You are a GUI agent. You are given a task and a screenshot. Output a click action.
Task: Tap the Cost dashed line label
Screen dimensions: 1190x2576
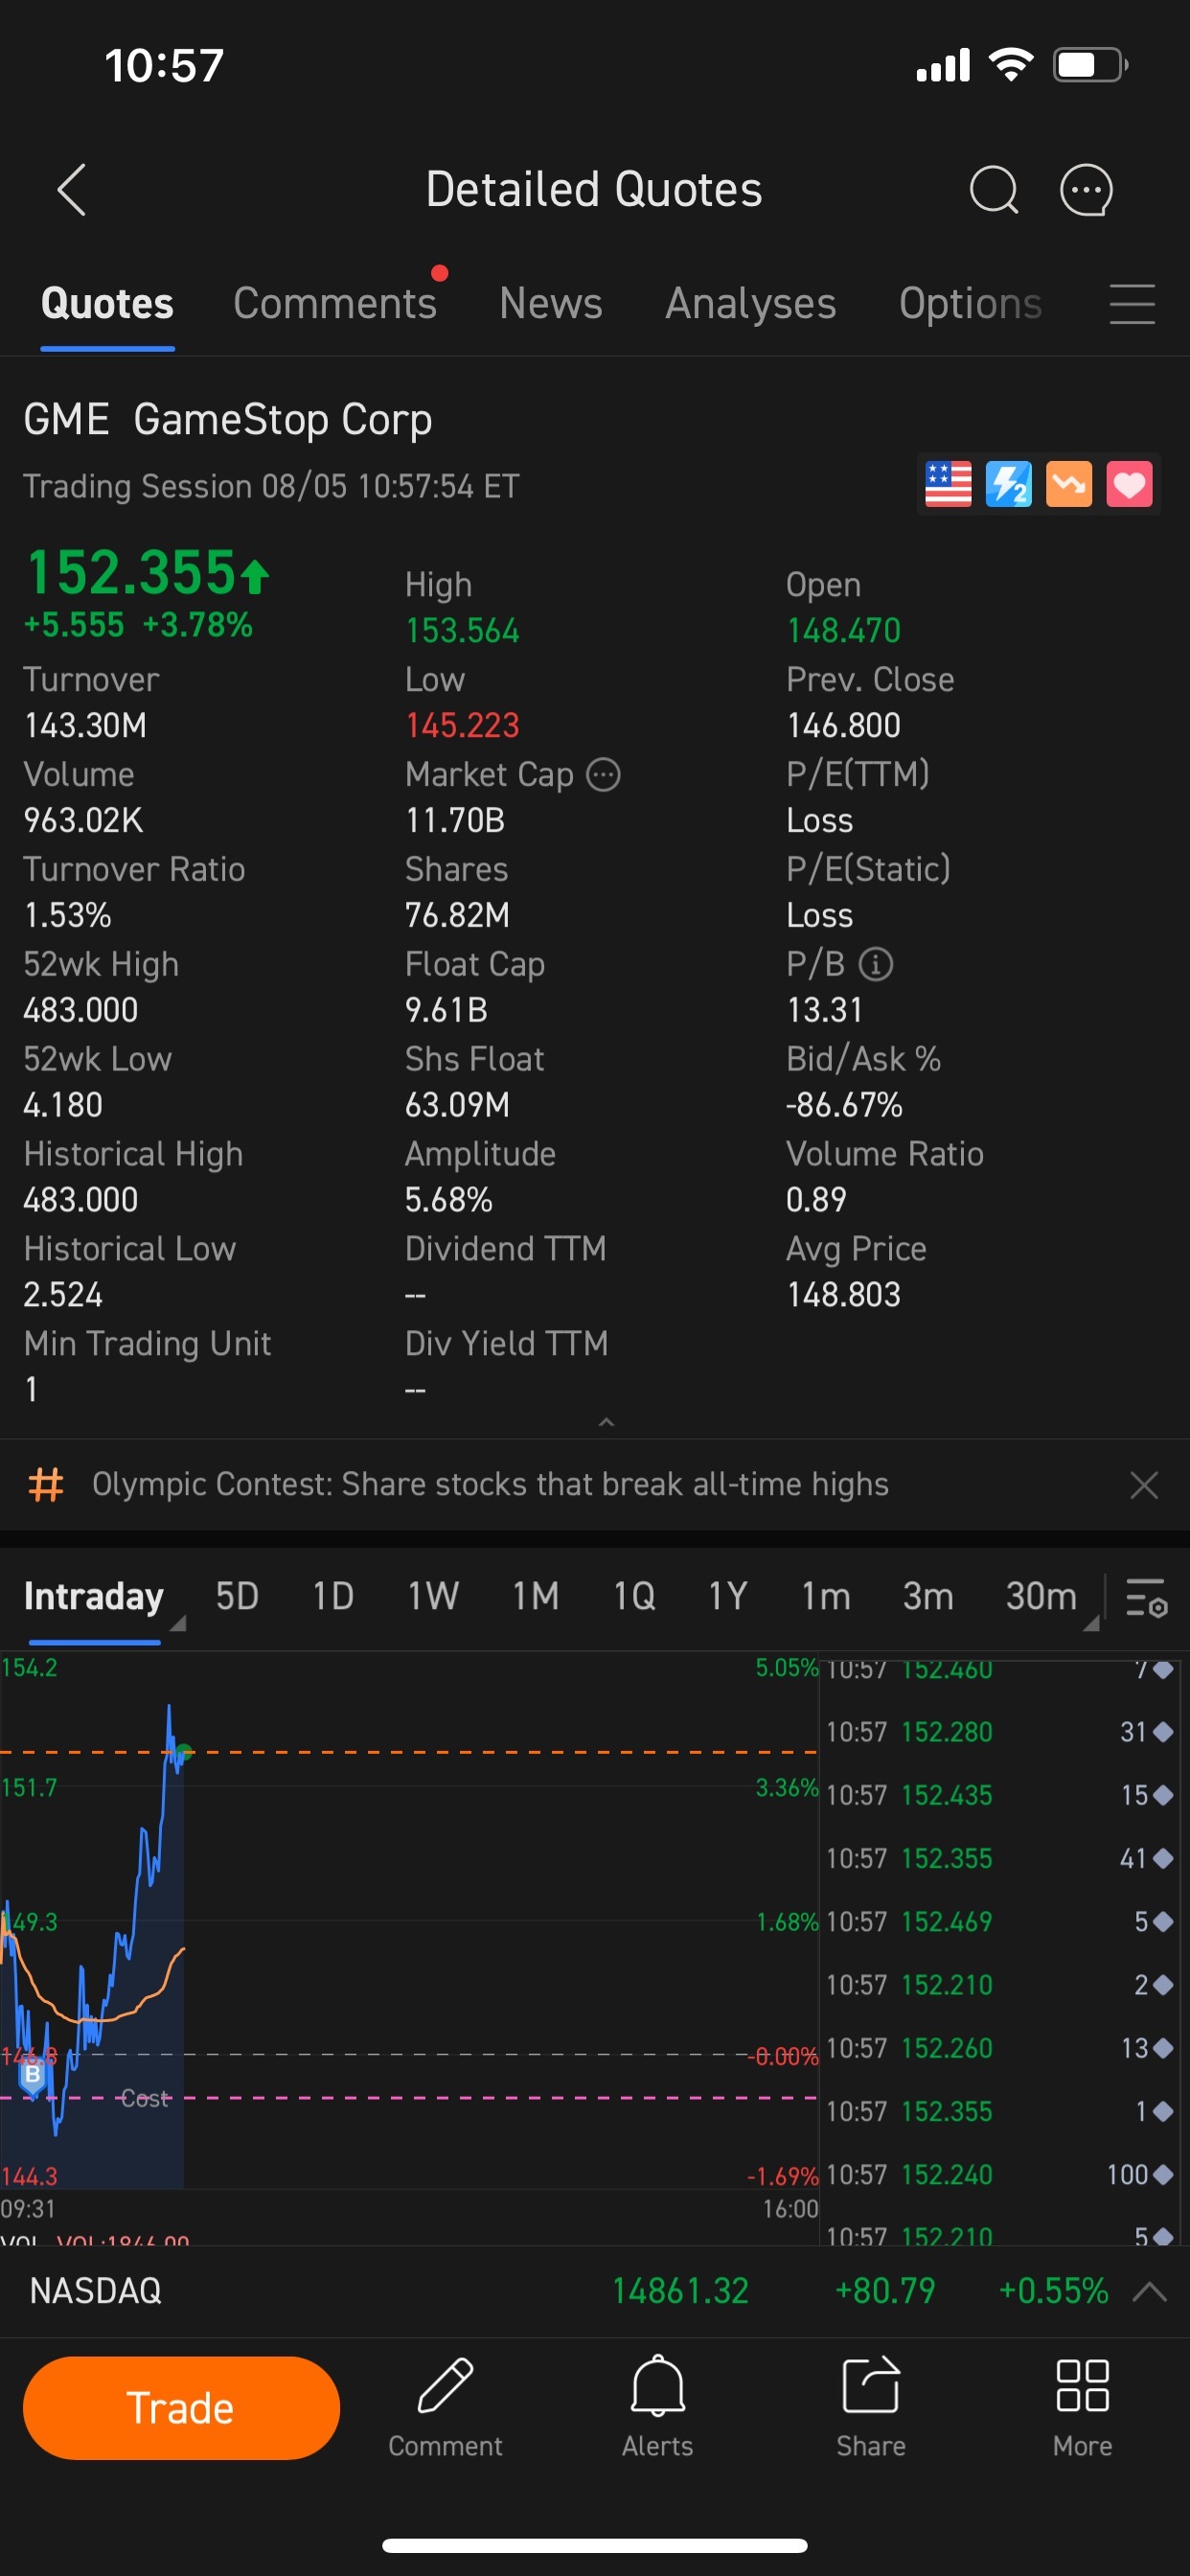pos(145,2099)
